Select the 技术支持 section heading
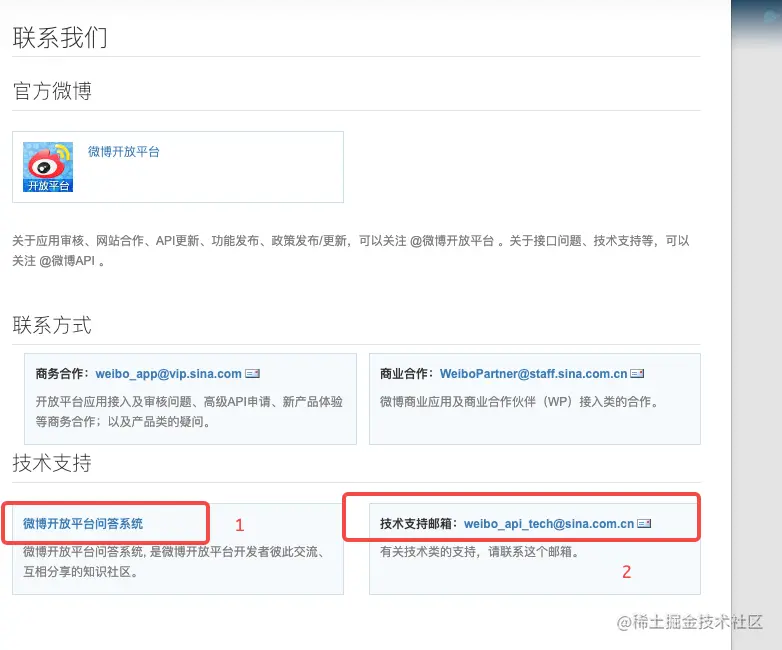The height and width of the screenshot is (650, 782). tap(52, 462)
